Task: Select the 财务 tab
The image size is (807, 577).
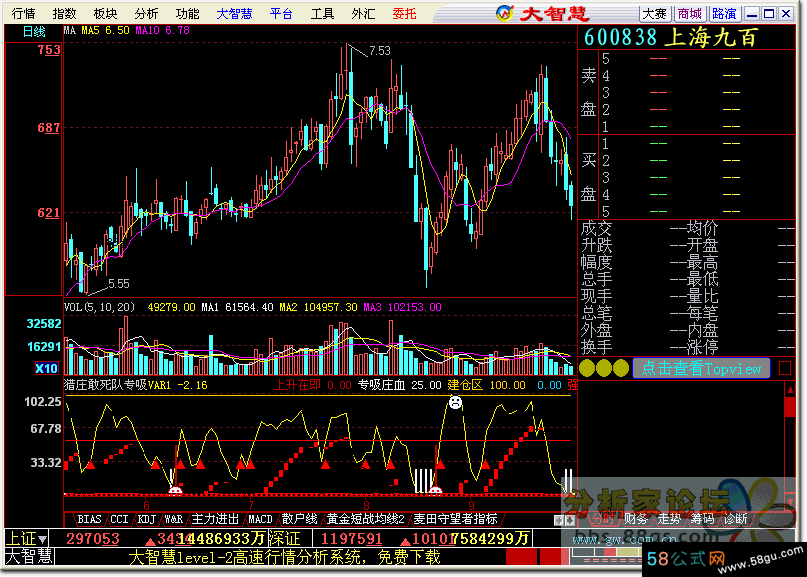Action: click(x=636, y=519)
